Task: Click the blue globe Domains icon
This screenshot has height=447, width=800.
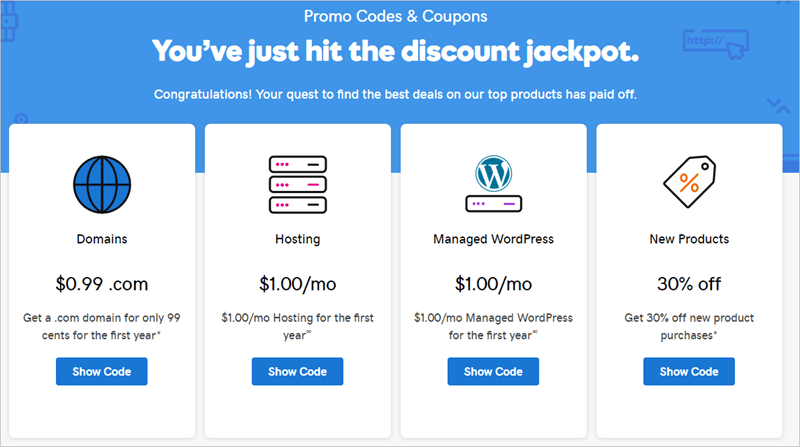Action: [102, 184]
